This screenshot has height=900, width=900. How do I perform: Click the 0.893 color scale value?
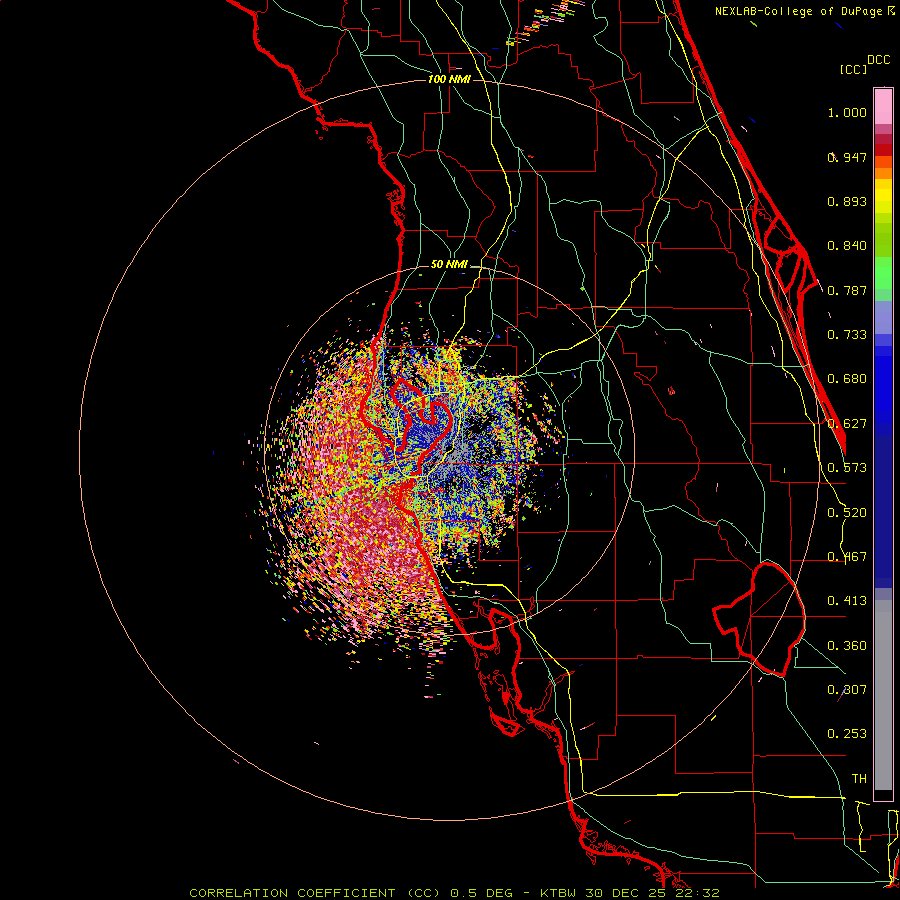coord(847,201)
